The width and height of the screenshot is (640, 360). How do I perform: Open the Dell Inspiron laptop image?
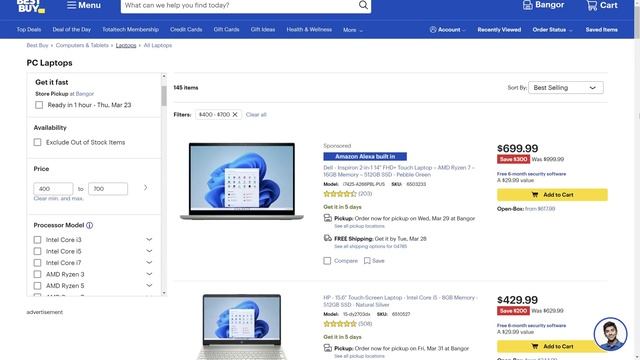pos(242,181)
